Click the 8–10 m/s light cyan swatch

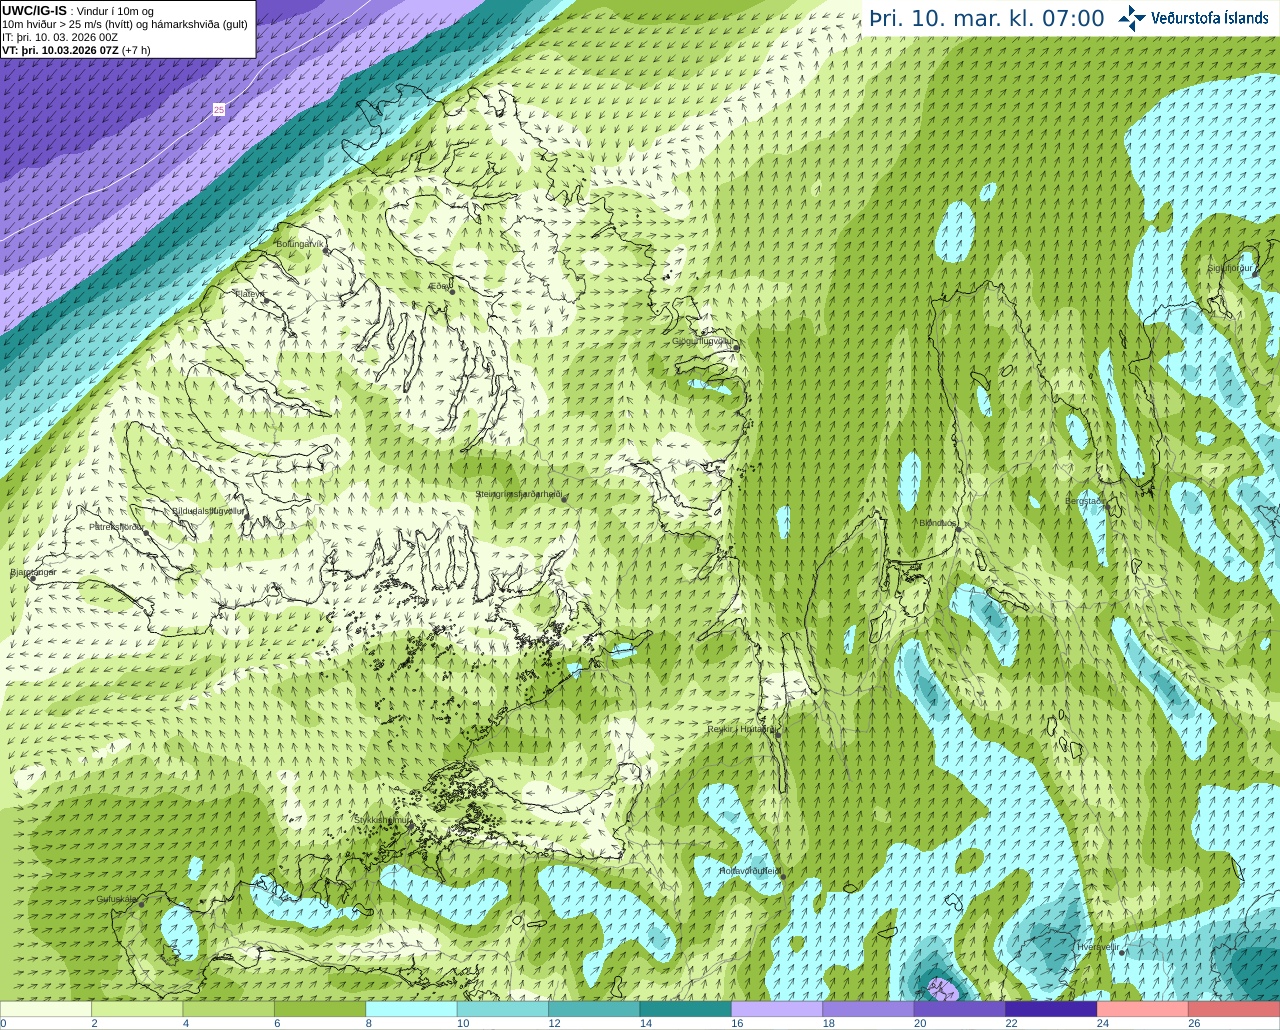tap(412, 1009)
